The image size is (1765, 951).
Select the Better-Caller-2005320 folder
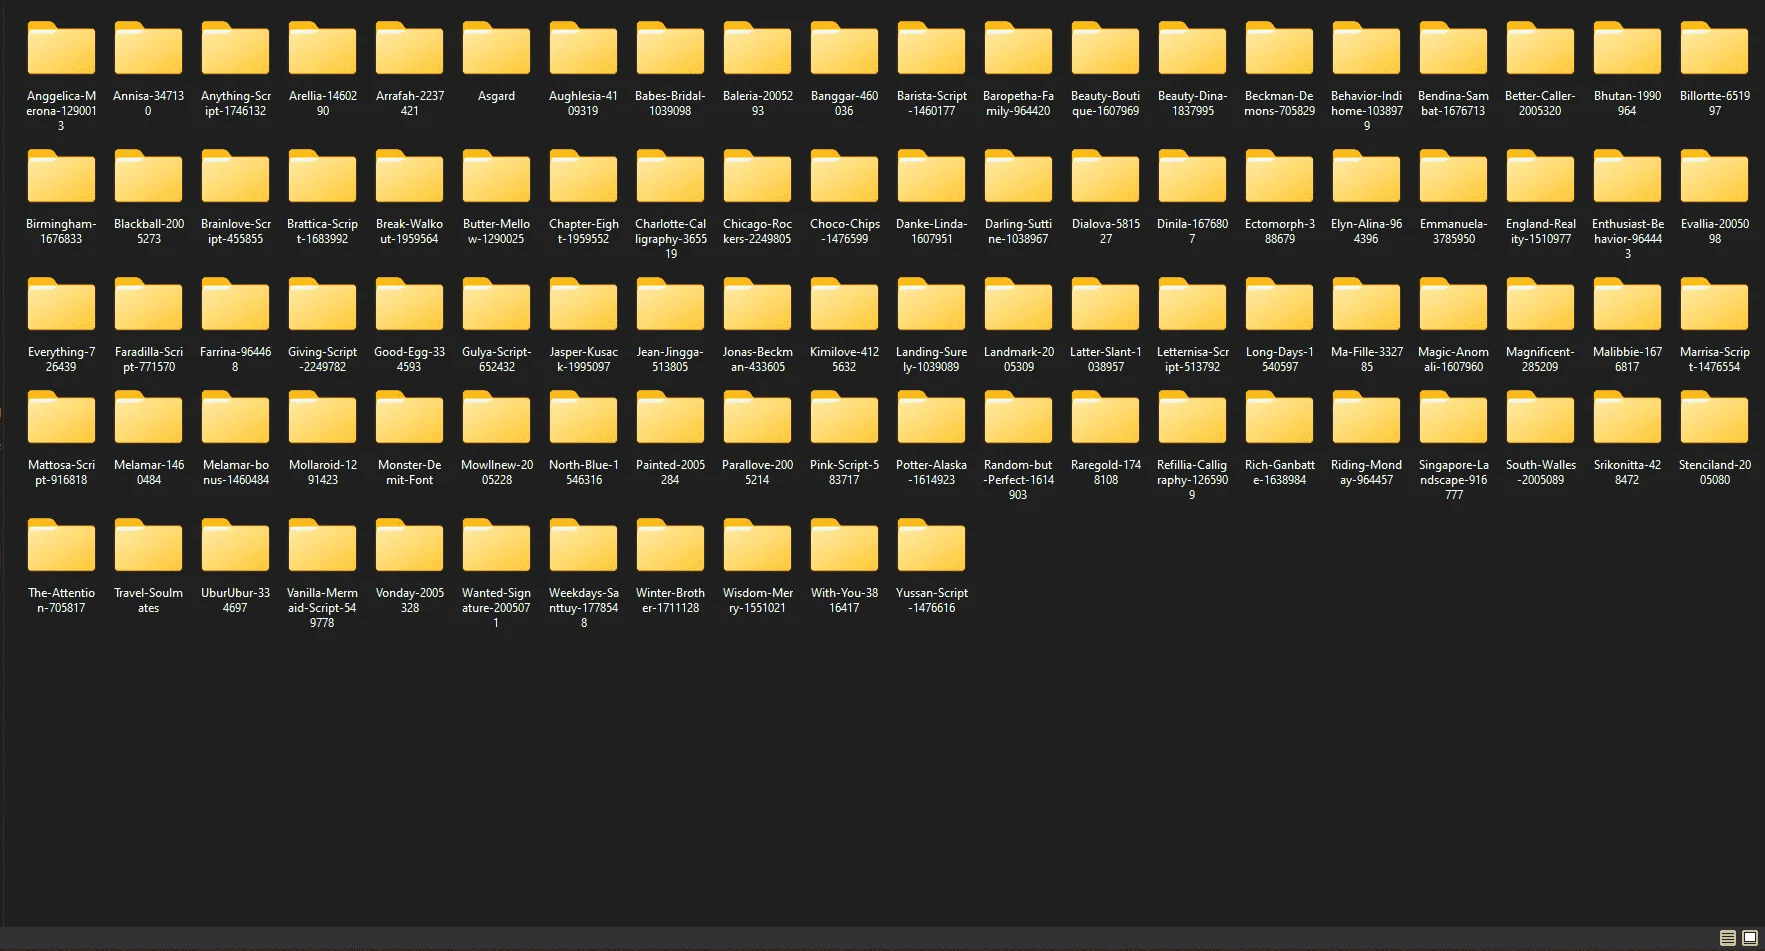pyautogui.click(x=1540, y=69)
